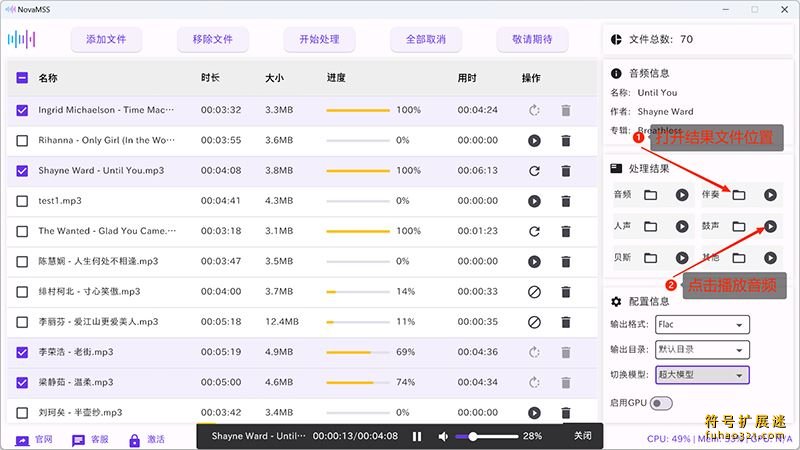
Task: Mute the player volume speaker icon
Action: pyautogui.click(x=443, y=436)
